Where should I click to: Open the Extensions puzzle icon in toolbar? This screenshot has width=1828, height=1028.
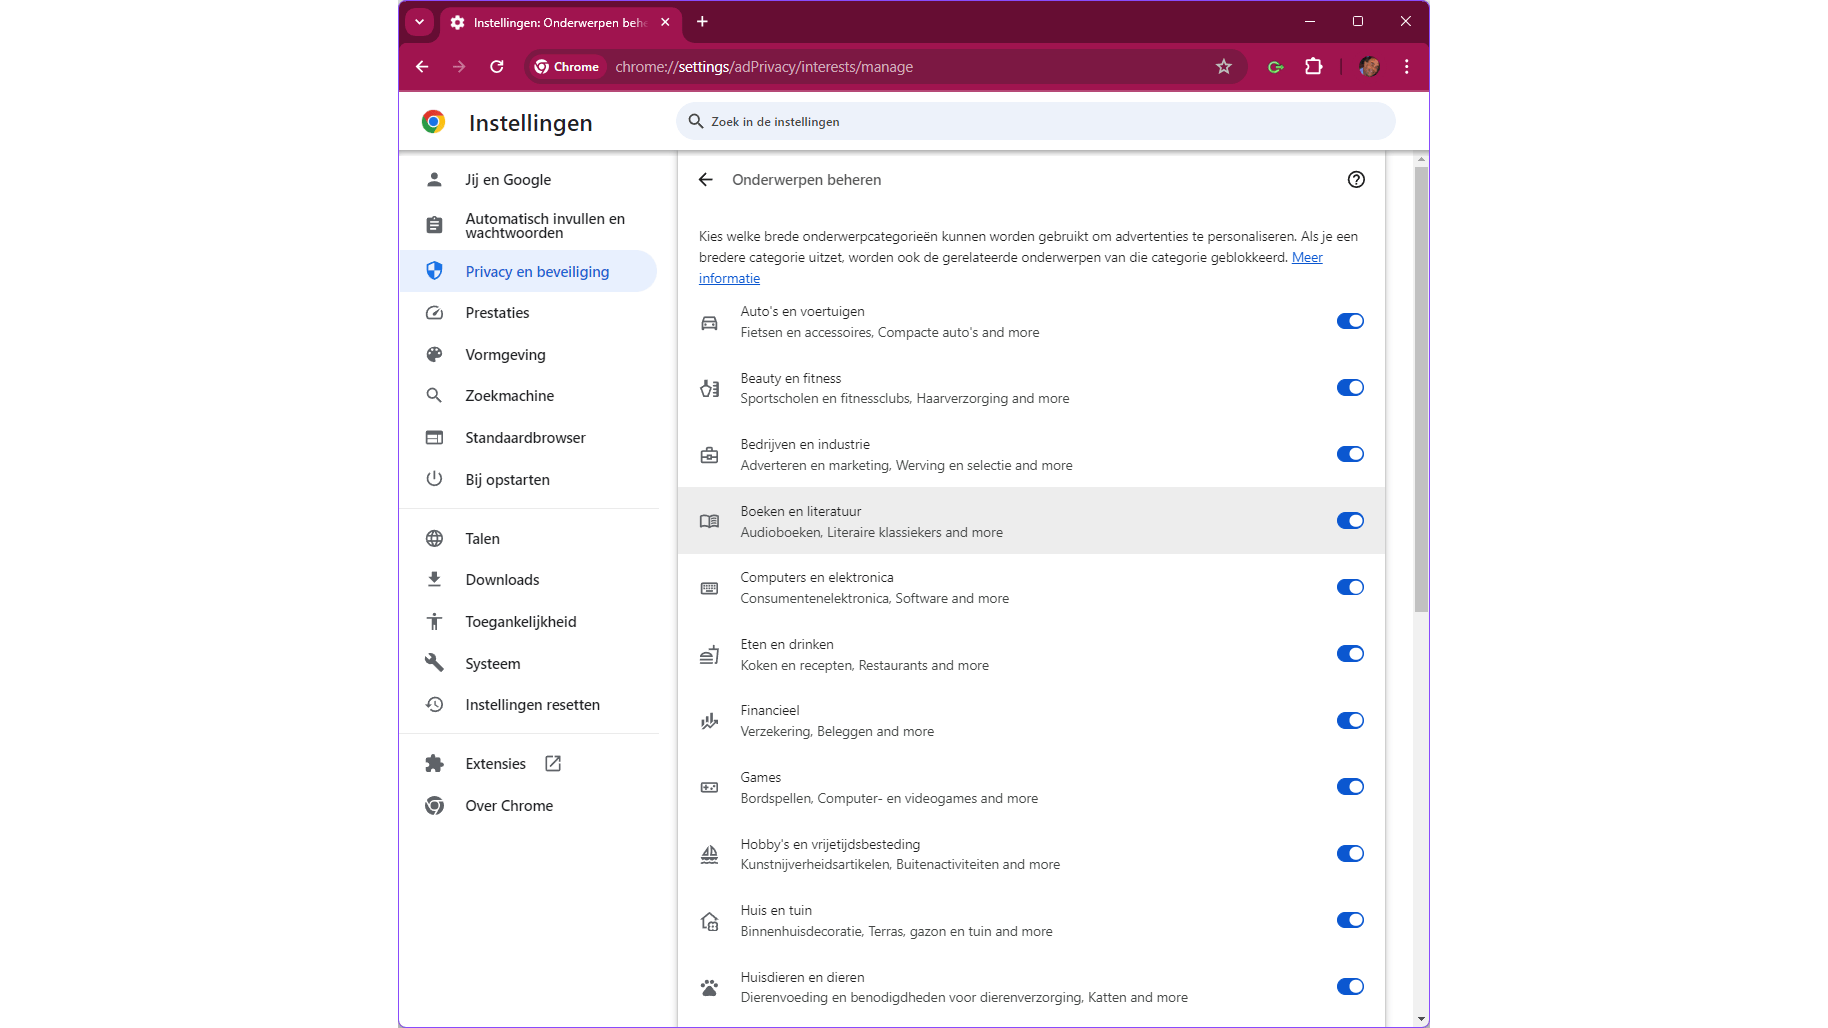coord(1314,67)
